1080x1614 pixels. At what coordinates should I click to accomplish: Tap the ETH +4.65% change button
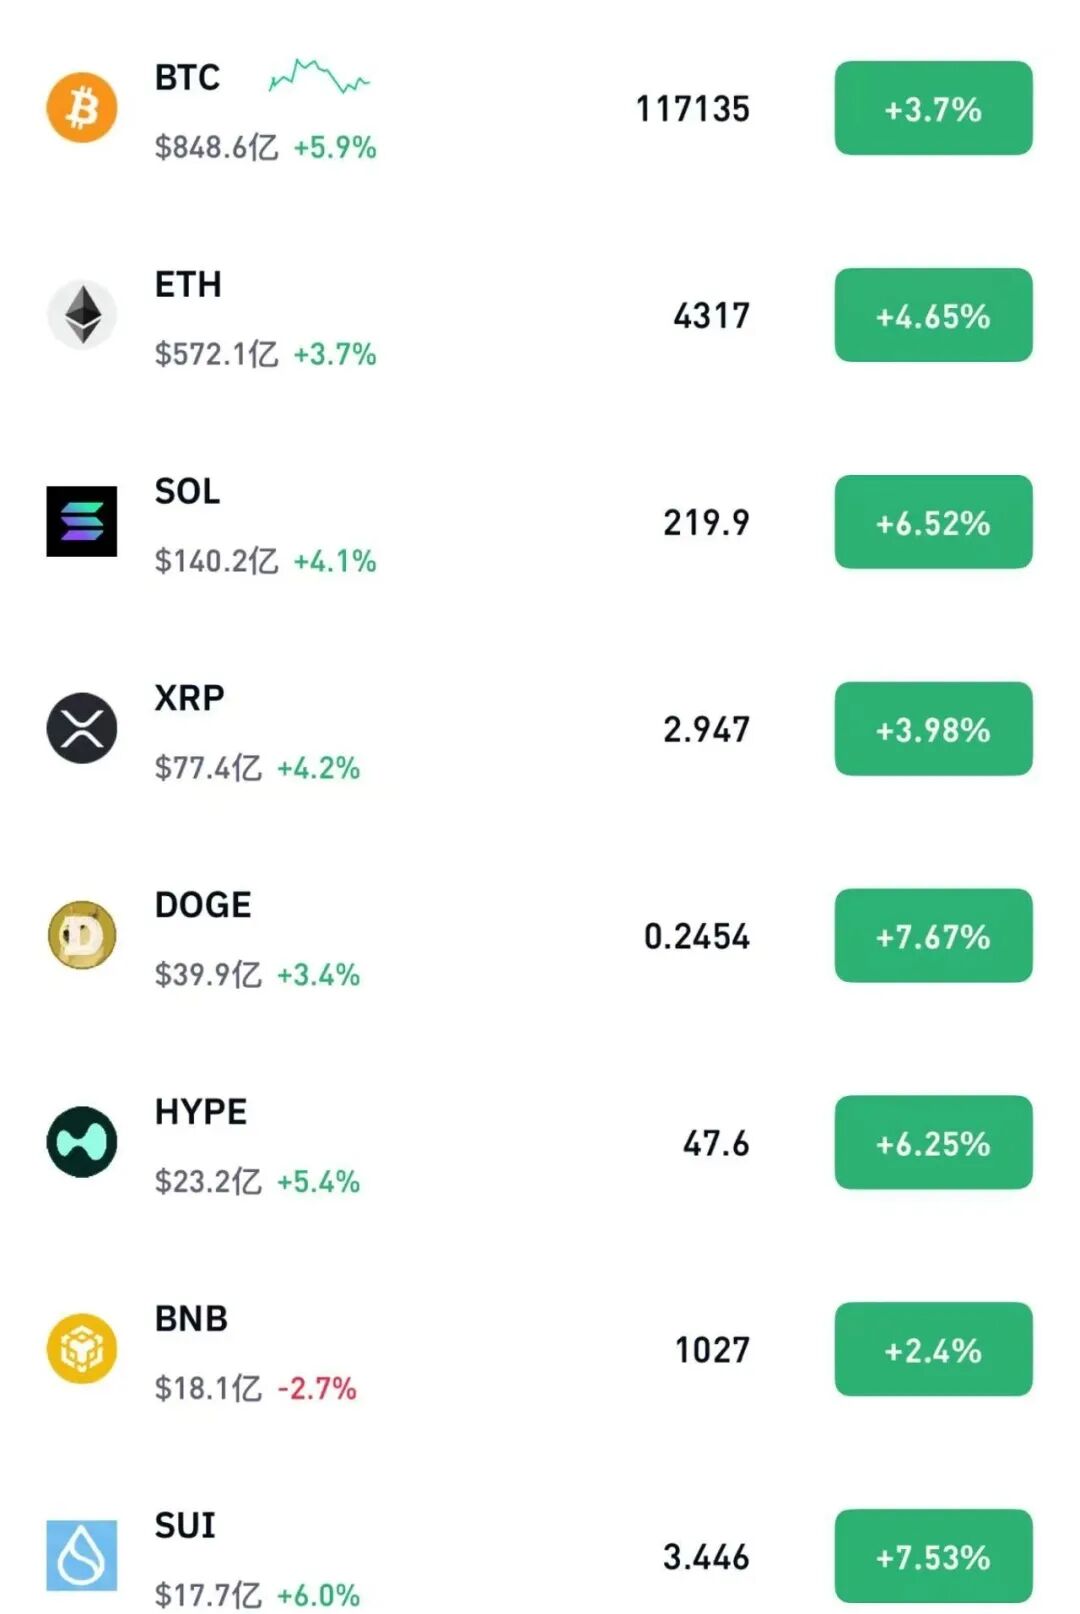coord(933,315)
